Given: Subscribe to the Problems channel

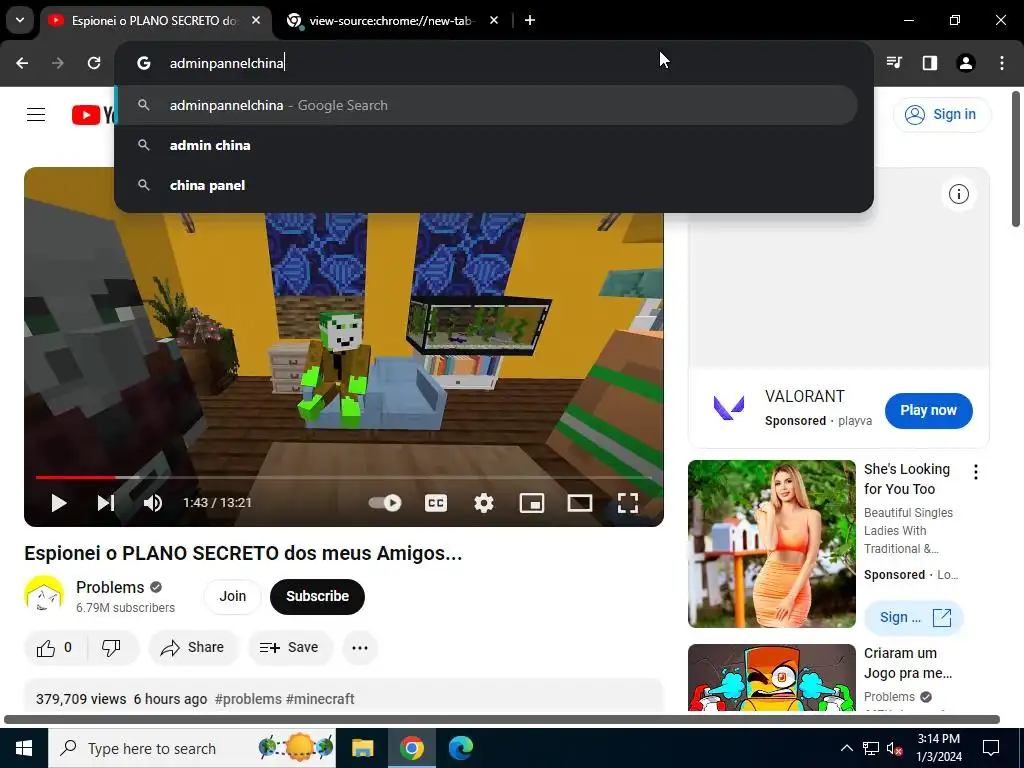Looking at the screenshot, I should click(x=317, y=596).
